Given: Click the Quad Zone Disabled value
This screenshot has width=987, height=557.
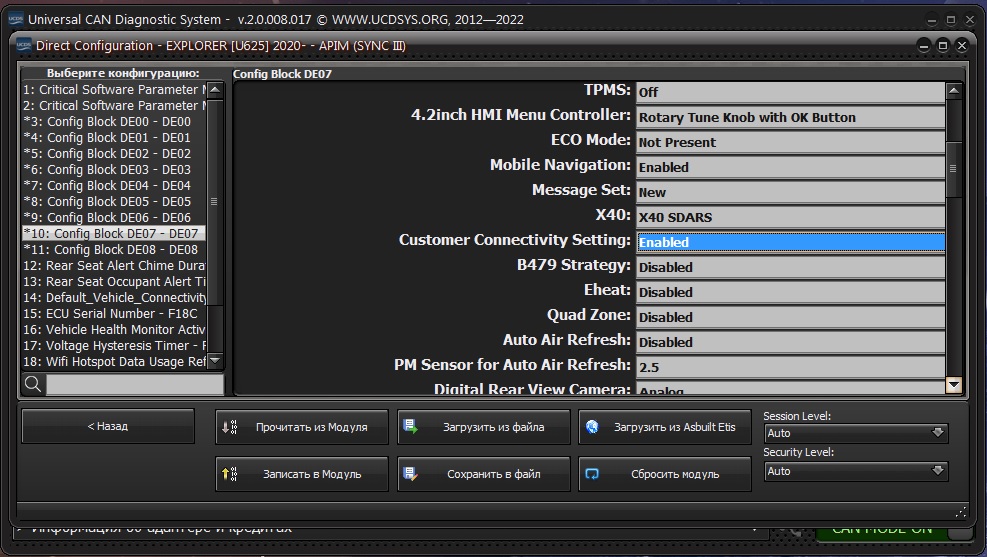Looking at the screenshot, I should (790, 317).
